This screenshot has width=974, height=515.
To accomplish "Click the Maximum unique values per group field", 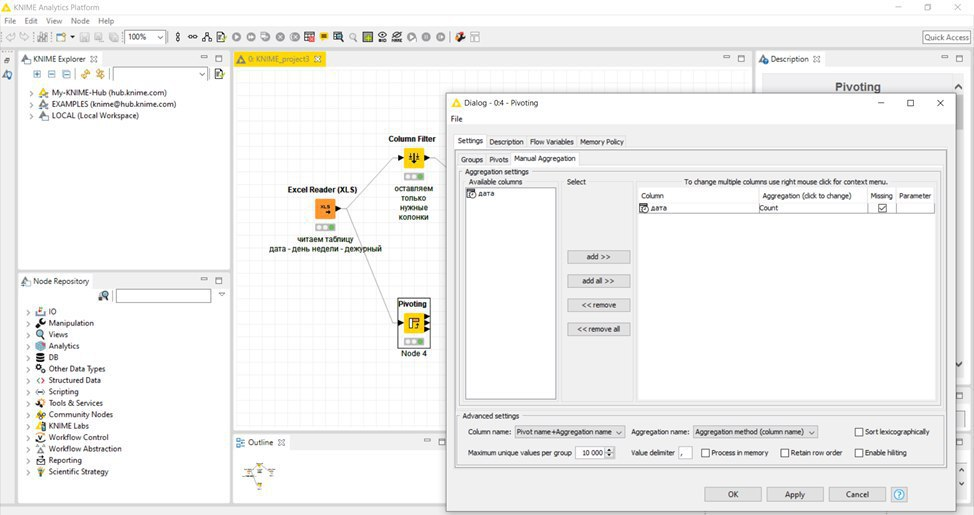I will point(590,453).
